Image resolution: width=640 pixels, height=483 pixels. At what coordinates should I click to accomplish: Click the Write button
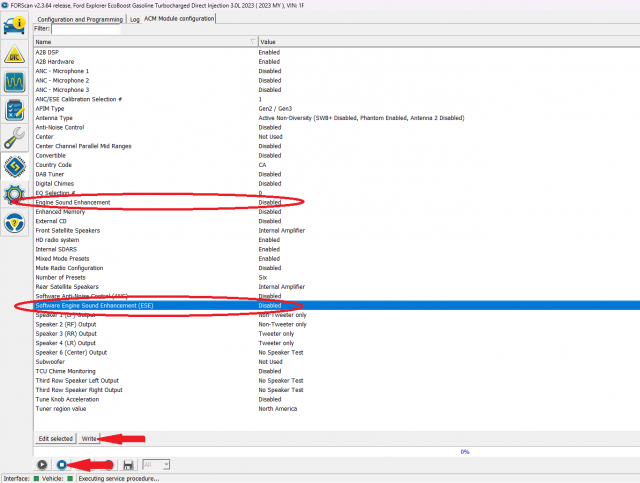90,438
